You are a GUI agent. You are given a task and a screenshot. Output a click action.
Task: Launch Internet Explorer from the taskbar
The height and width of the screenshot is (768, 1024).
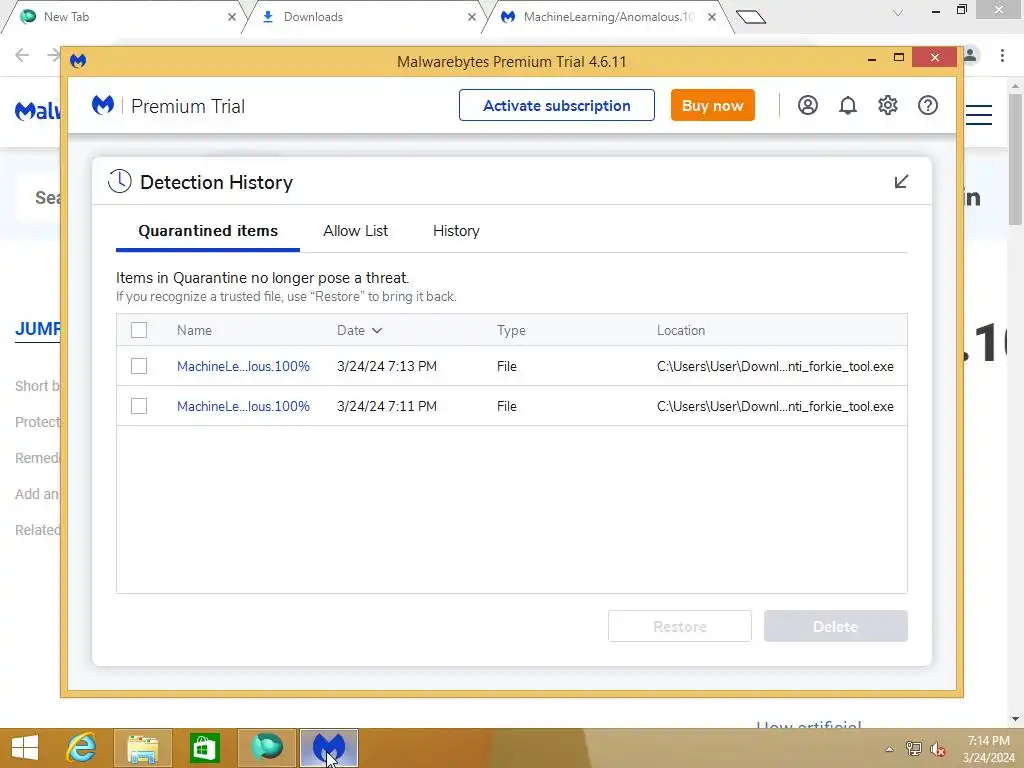click(x=82, y=748)
